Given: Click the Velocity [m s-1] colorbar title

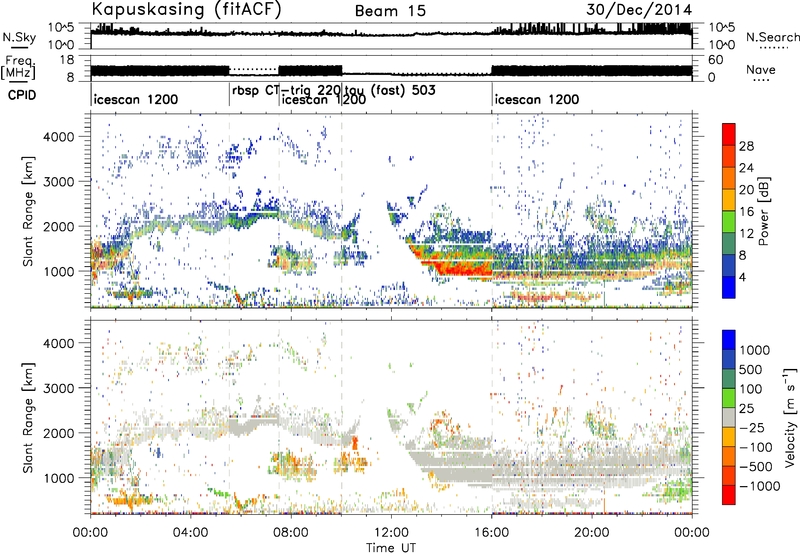Looking at the screenshot, I should (790, 416).
